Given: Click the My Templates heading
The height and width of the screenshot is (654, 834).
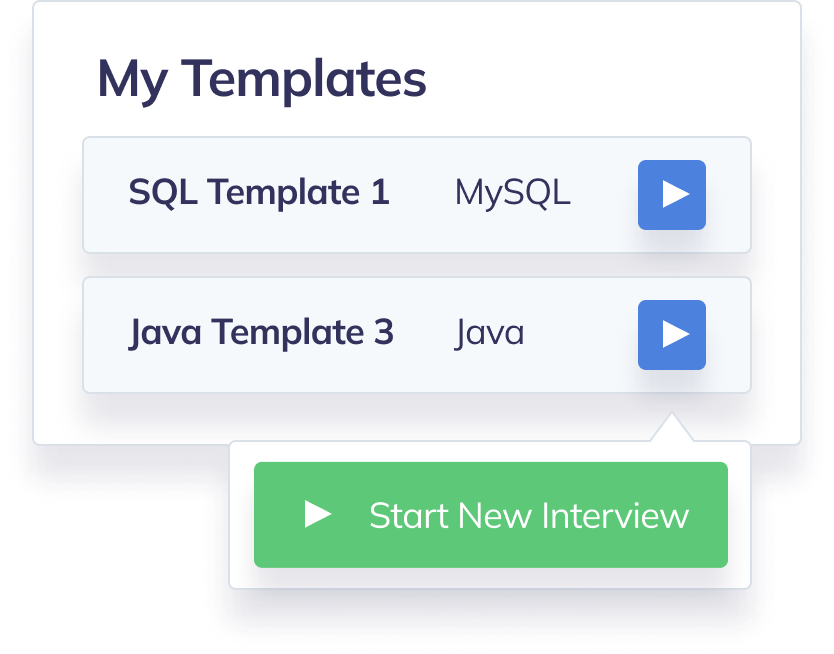Looking at the screenshot, I should (x=261, y=79).
